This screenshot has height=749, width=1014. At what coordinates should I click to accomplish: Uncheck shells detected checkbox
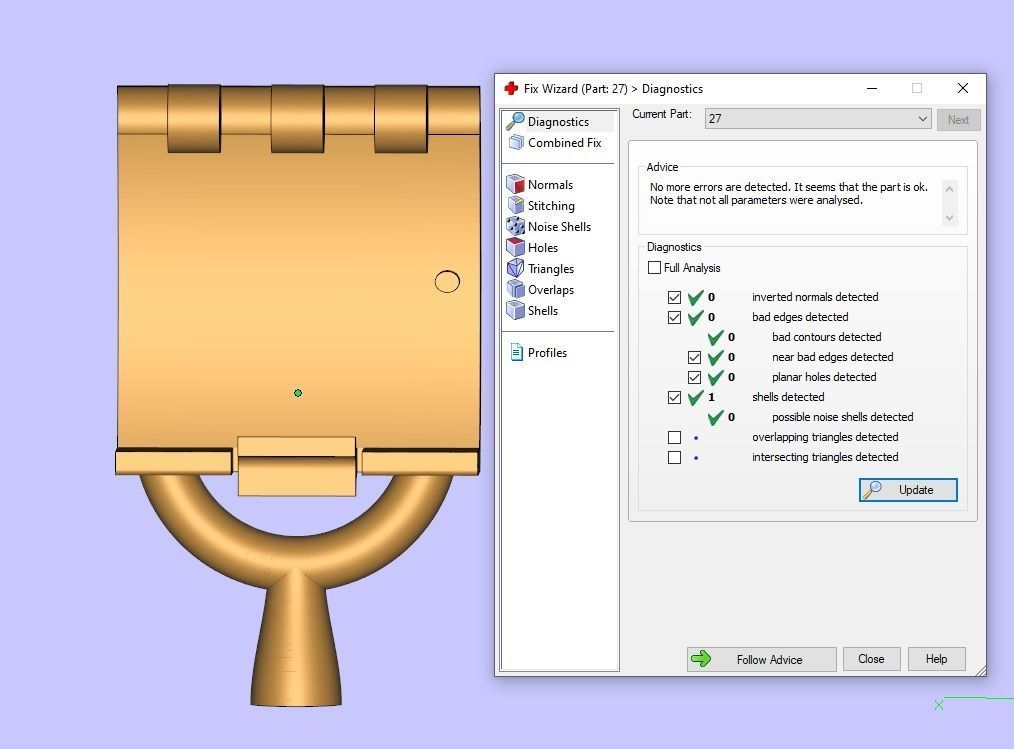674,397
